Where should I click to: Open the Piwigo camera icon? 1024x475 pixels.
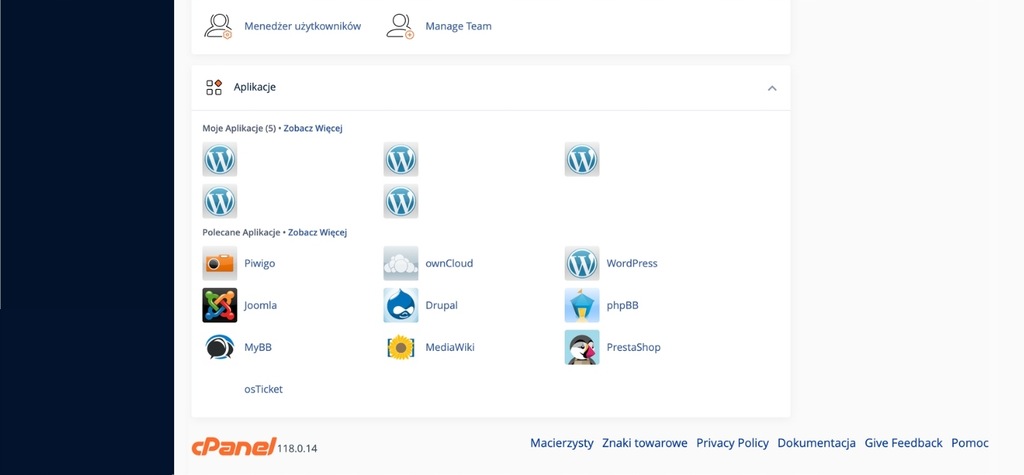point(219,263)
